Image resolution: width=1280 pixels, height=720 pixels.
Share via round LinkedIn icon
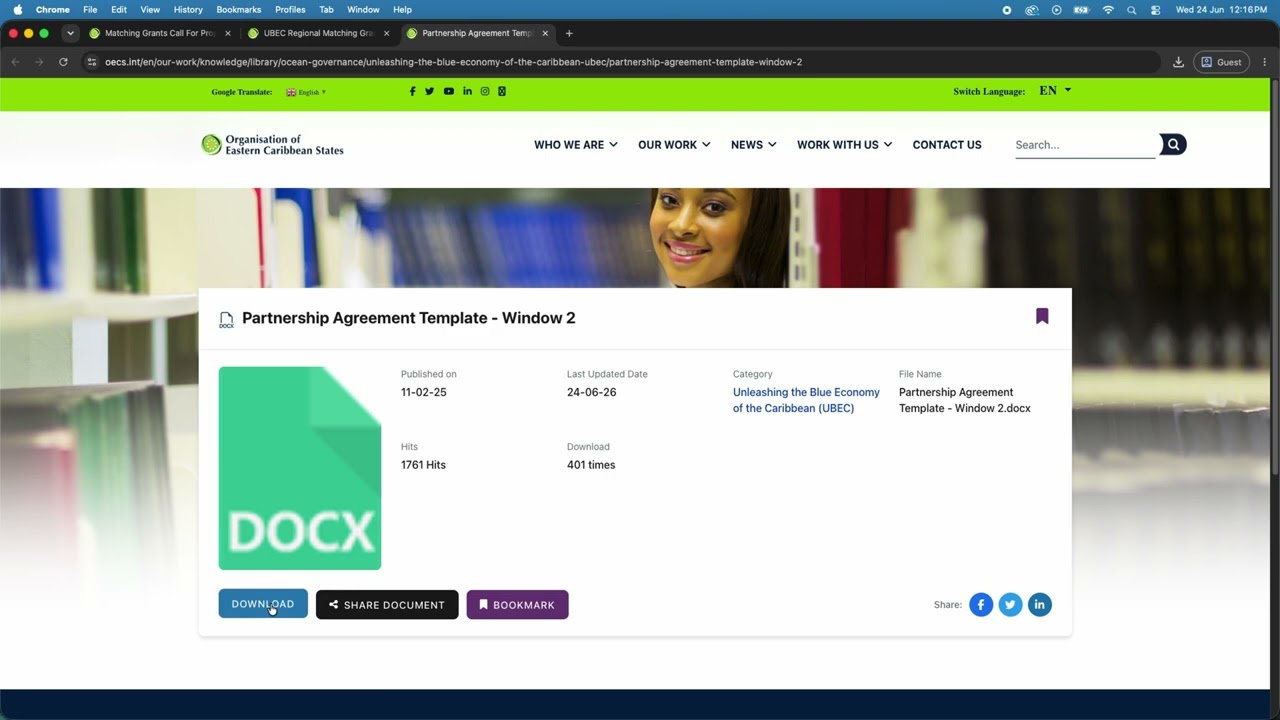pos(1040,604)
